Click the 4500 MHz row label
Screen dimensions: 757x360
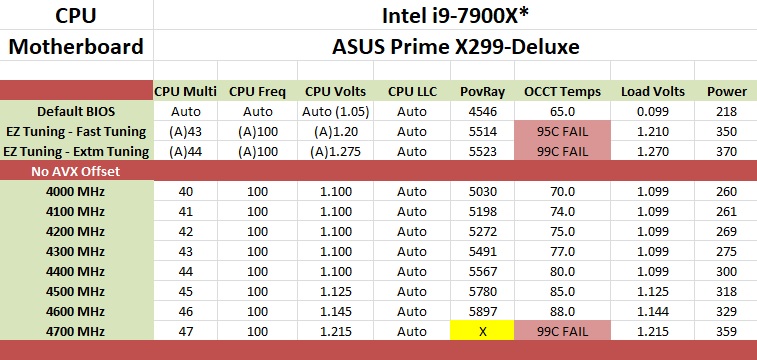(x=76, y=291)
